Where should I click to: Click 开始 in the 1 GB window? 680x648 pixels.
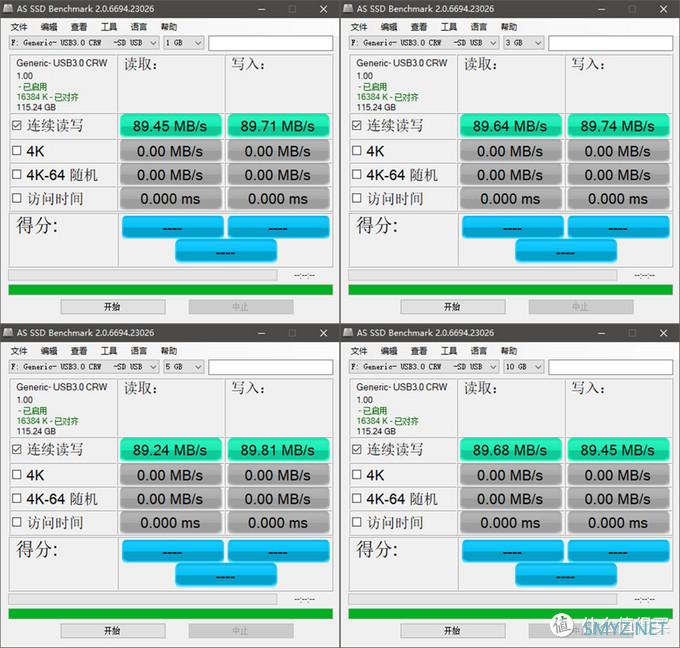113,307
